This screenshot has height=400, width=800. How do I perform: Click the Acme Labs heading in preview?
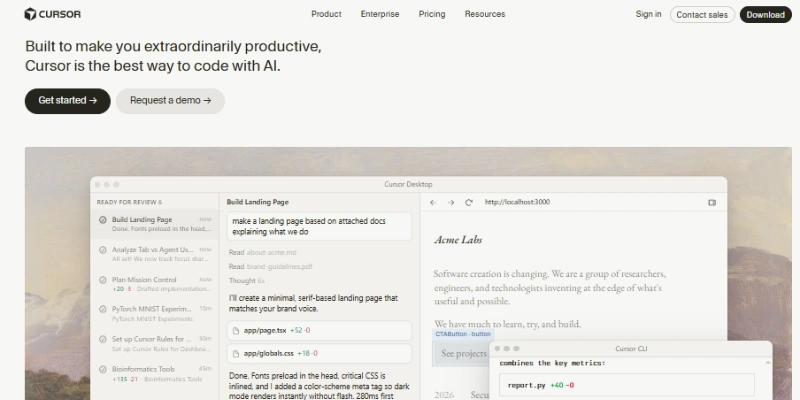tap(458, 240)
